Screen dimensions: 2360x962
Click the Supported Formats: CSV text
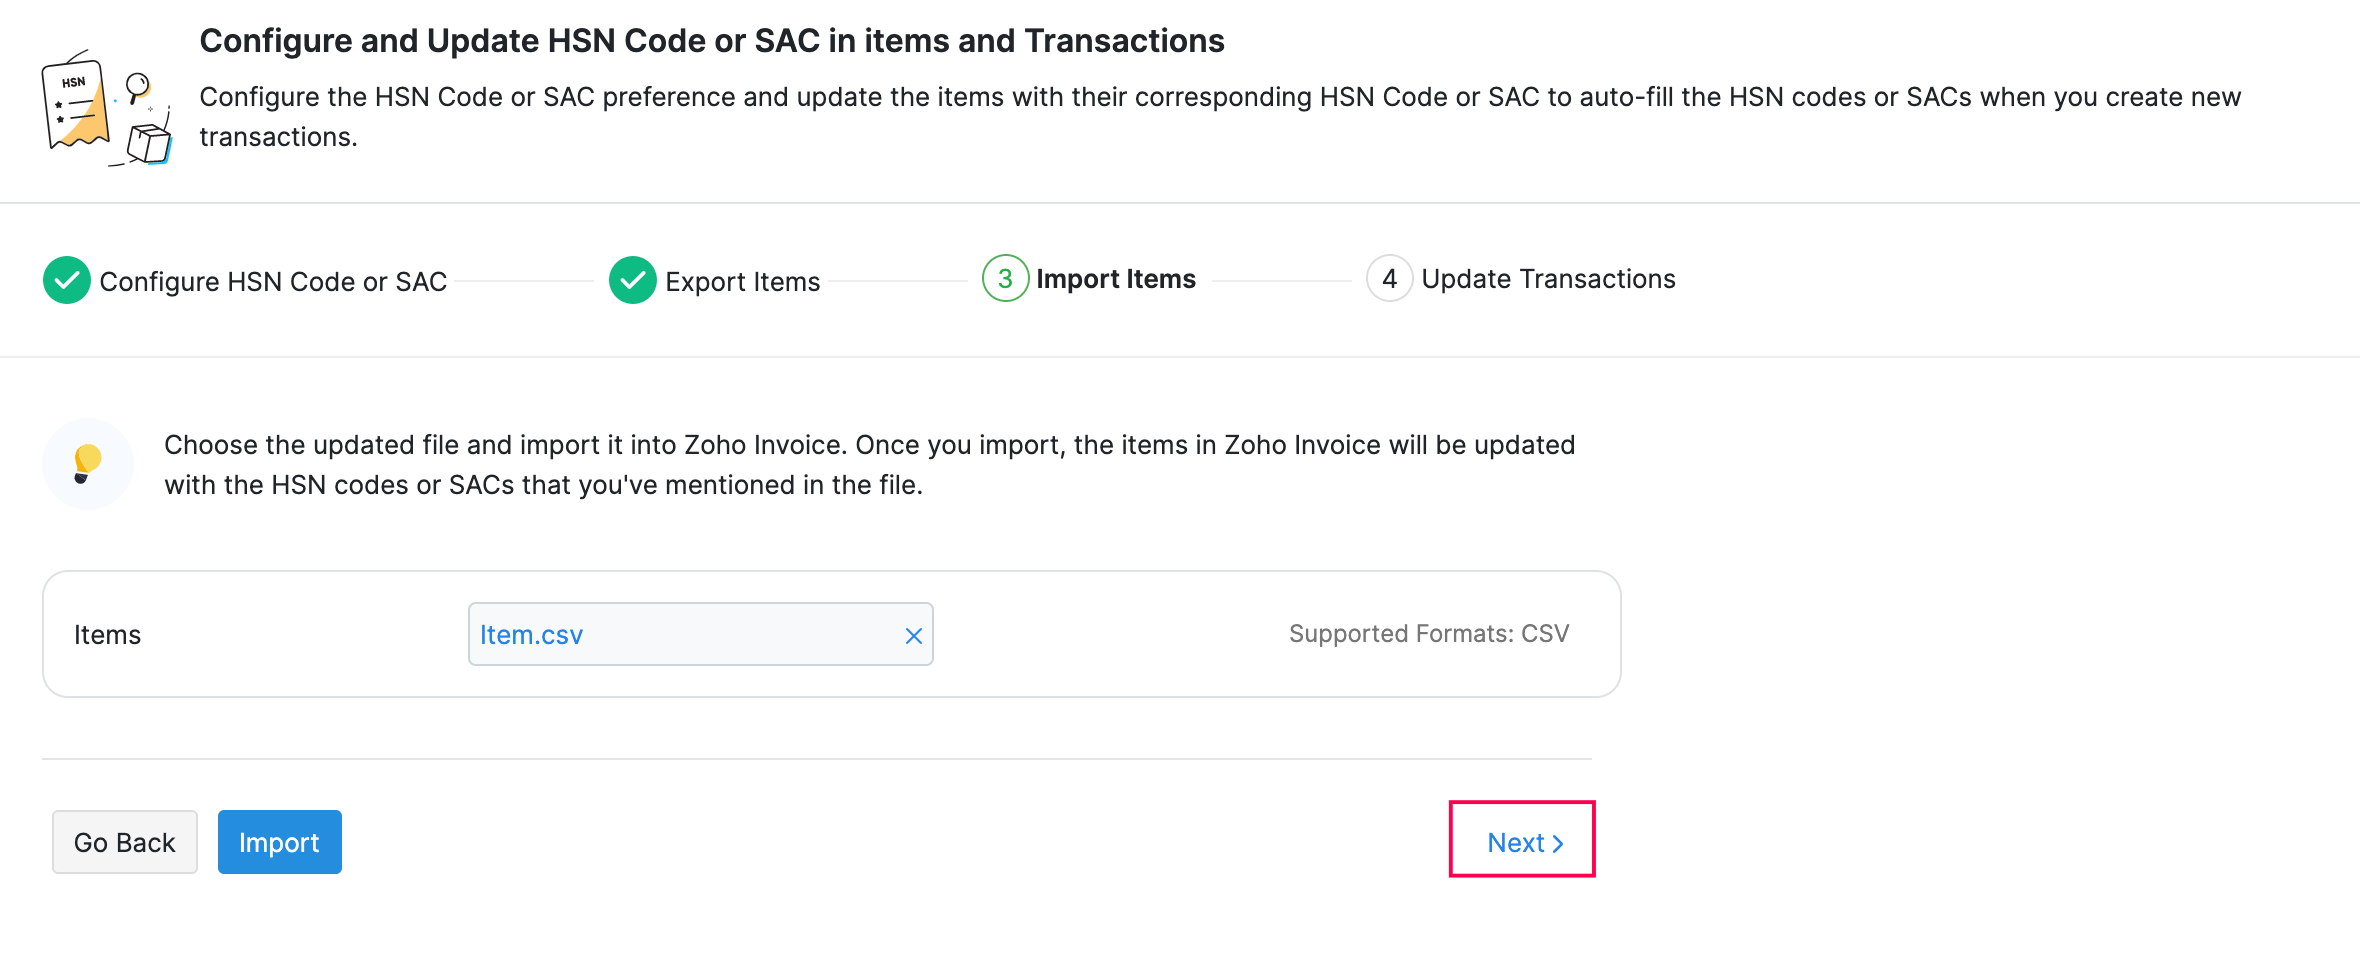(x=1428, y=634)
